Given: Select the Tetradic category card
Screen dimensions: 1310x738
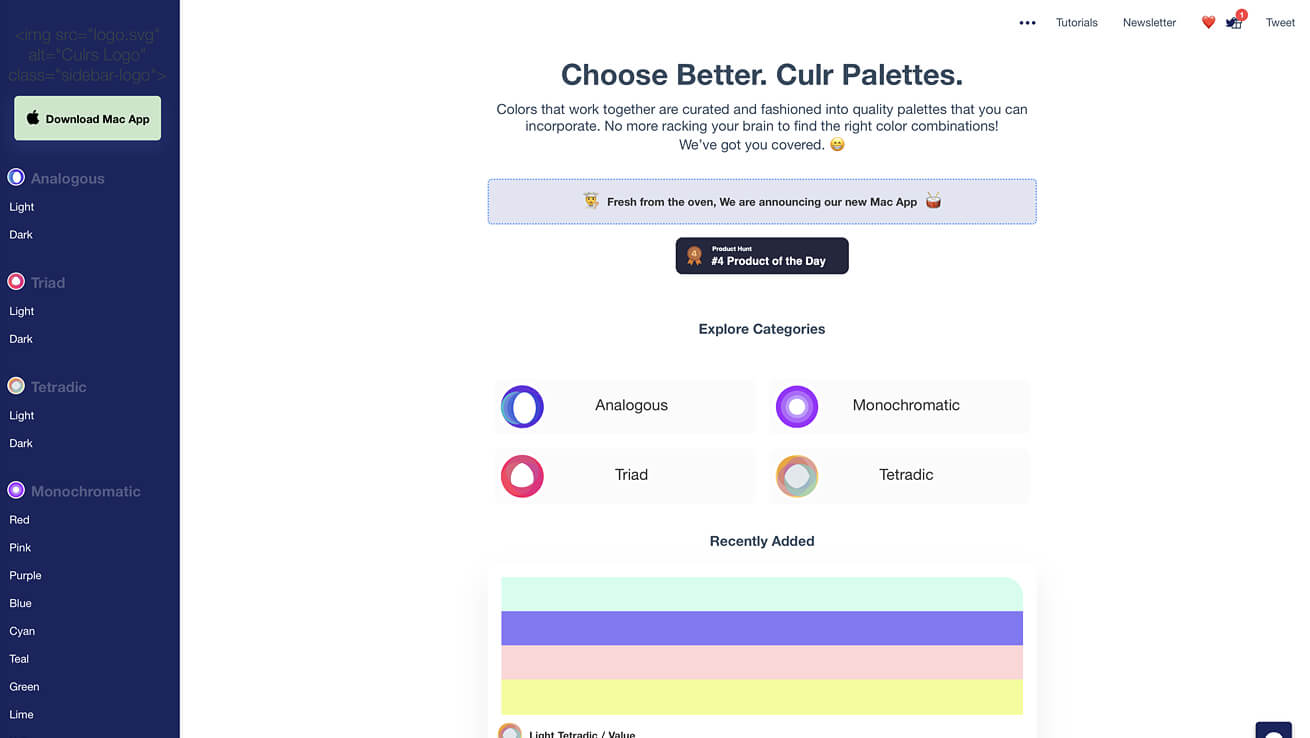Looking at the screenshot, I should click(899, 476).
